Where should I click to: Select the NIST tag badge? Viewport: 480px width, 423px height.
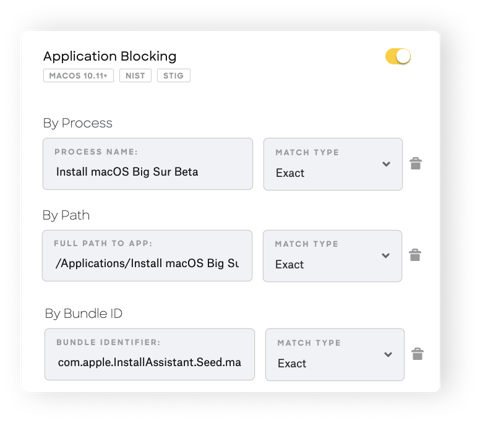[x=135, y=76]
